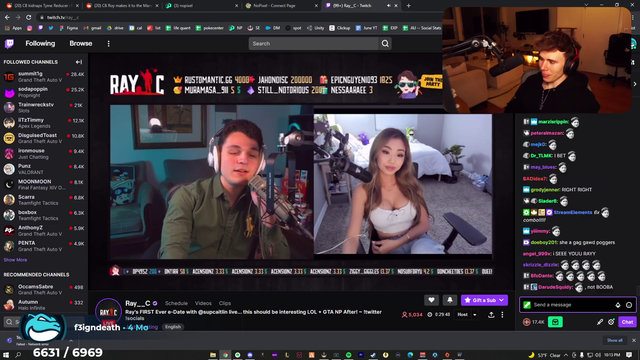Open the Host button

click(x=462, y=315)
